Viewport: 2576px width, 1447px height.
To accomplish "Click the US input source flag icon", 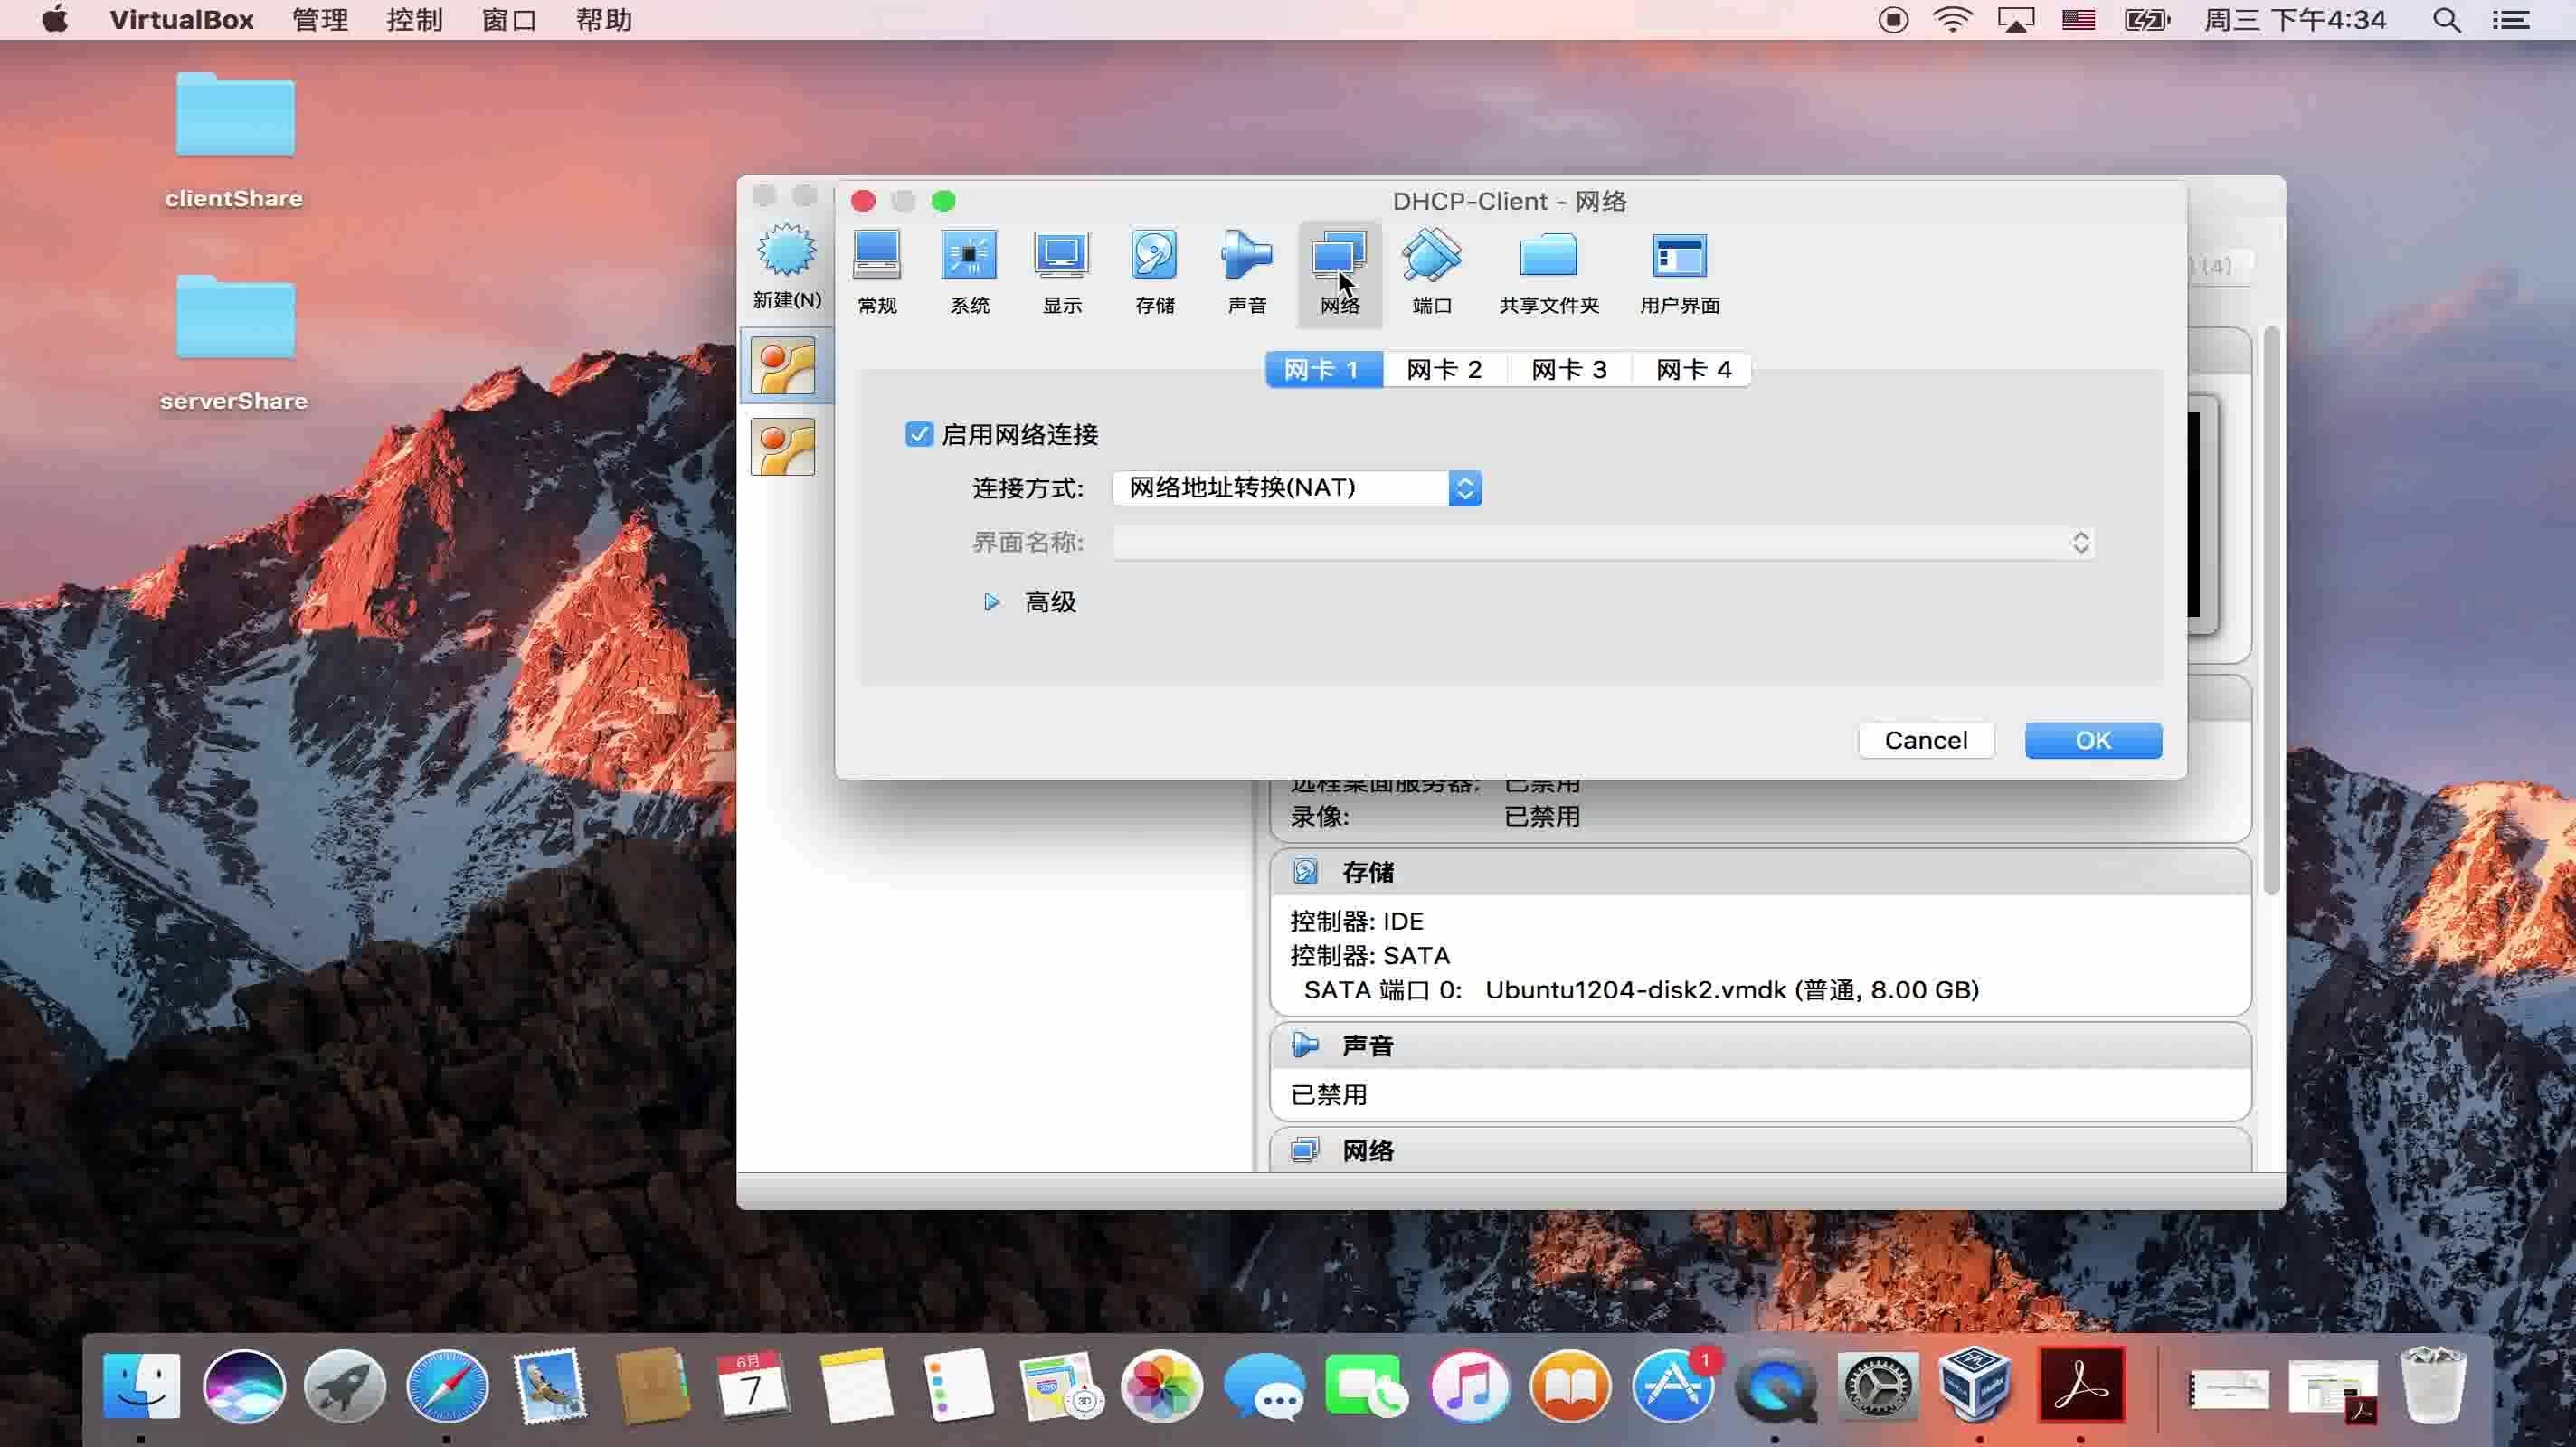I will [2078, 20].
